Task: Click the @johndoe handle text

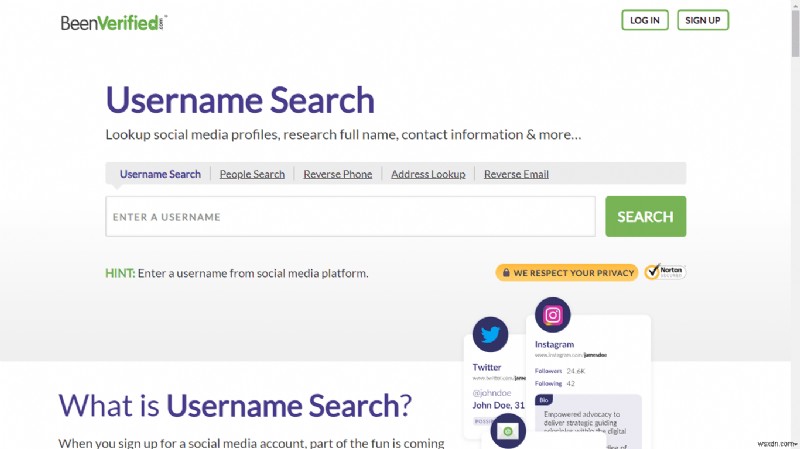Action: point(492,393)
